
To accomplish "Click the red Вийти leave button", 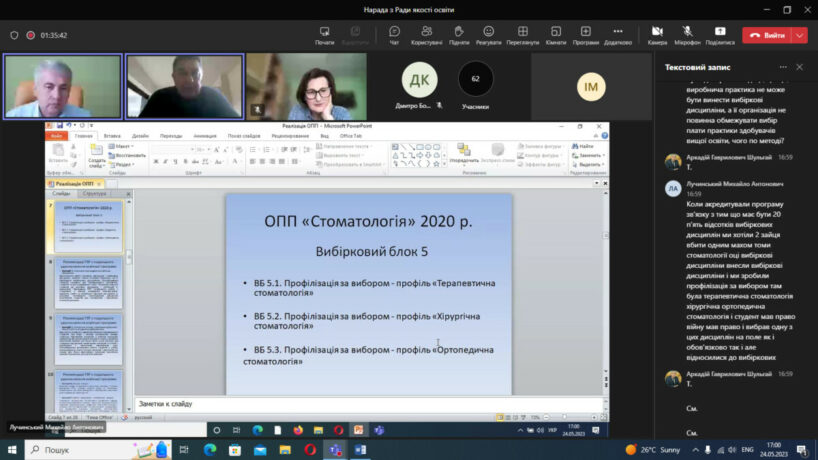I will tap(766, 35).
